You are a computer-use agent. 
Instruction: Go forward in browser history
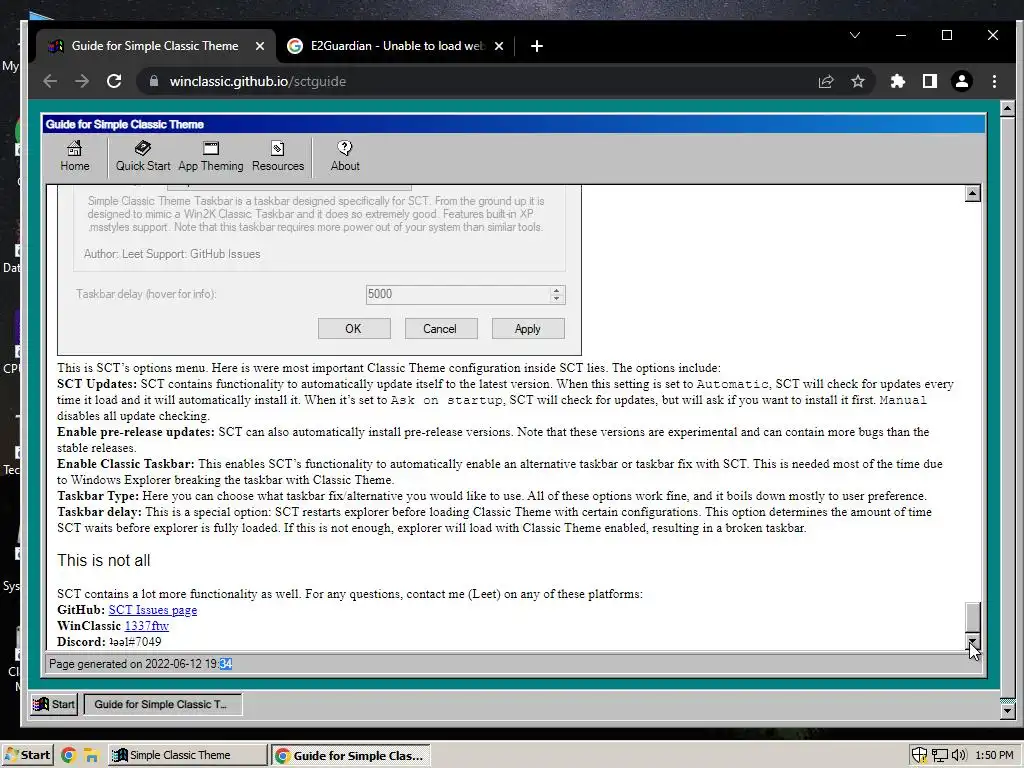(82, 81)
